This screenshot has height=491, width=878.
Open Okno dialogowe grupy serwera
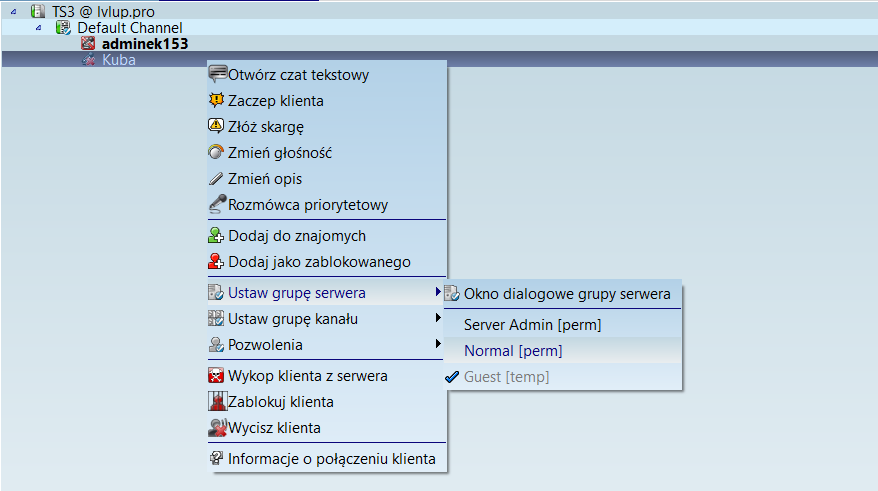(x=566, y=294)
